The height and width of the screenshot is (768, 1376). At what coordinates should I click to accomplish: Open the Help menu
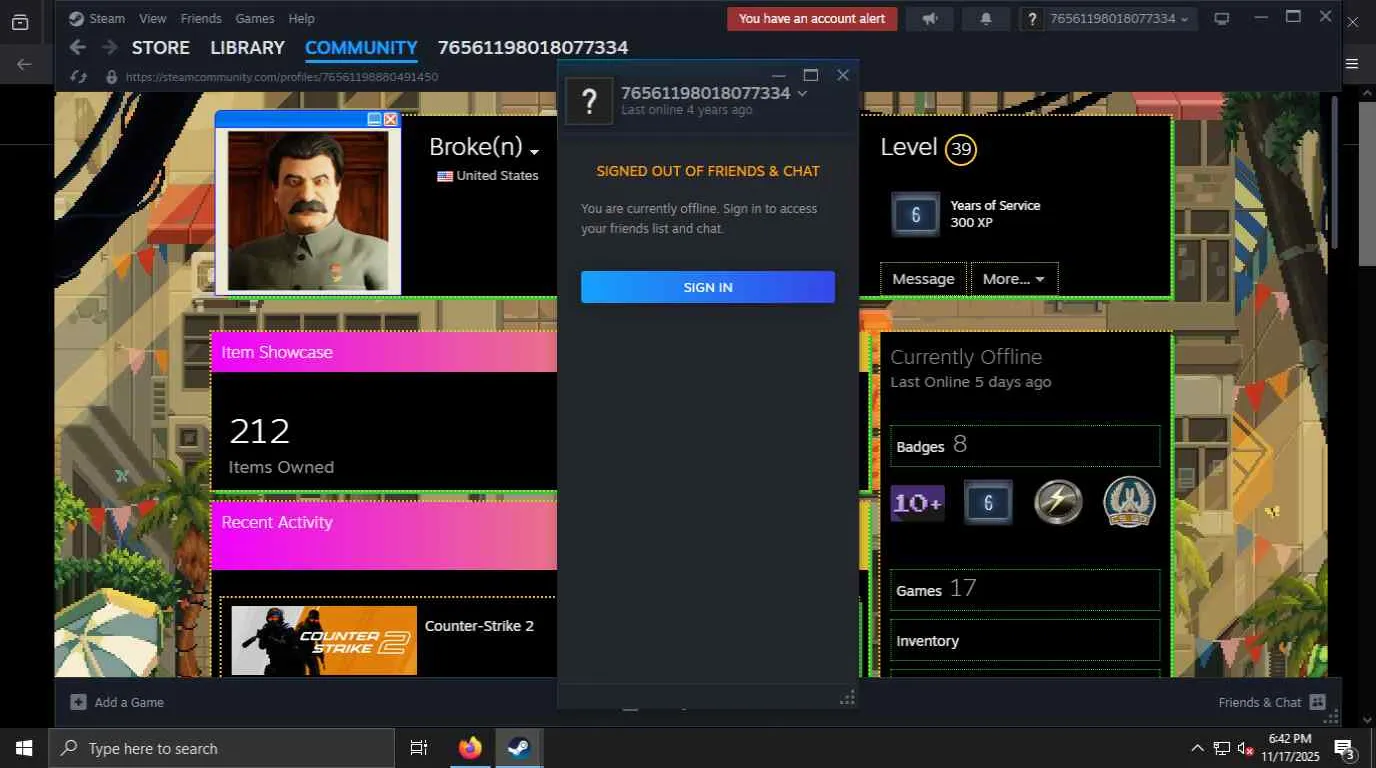tap(301, 18)
